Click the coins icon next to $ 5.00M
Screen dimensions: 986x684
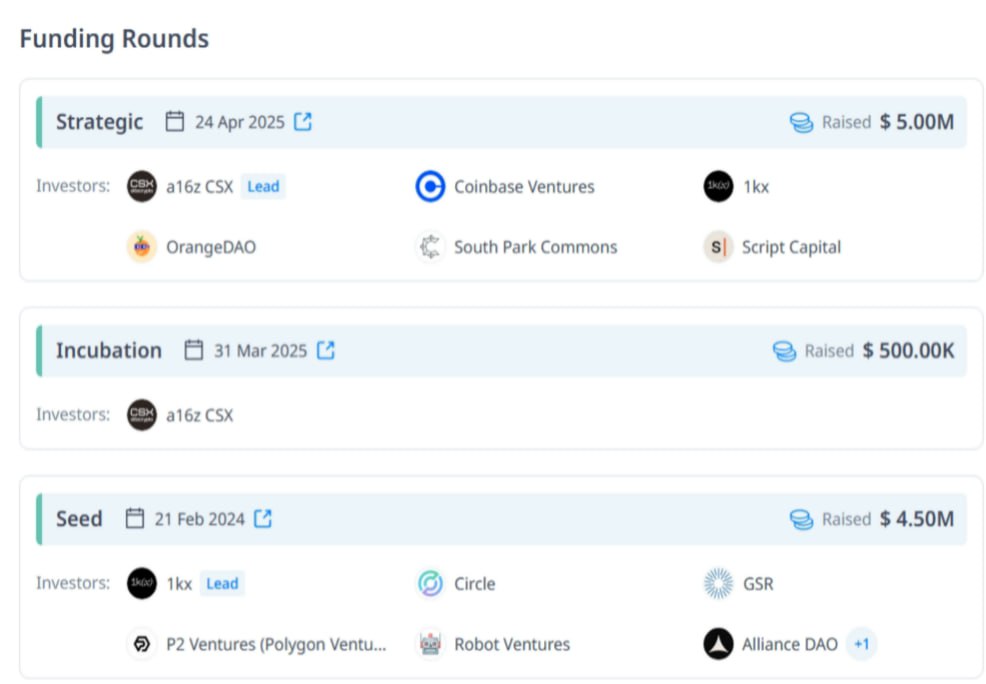pos(802,122)
